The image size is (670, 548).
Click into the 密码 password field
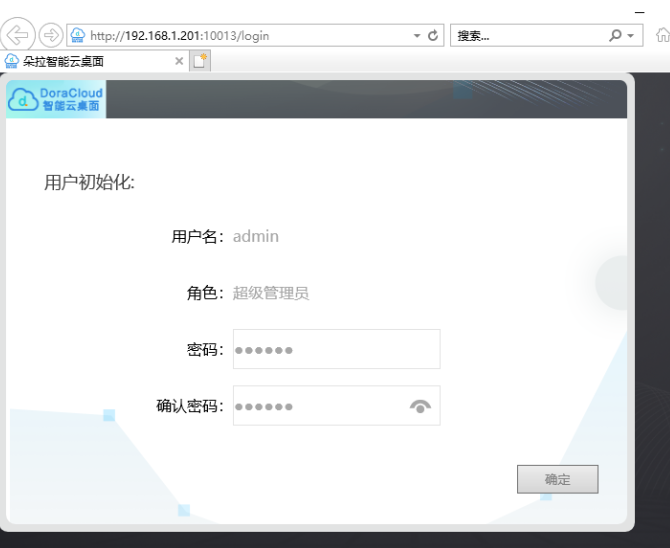pyautogui.click(x=335, y=349)
